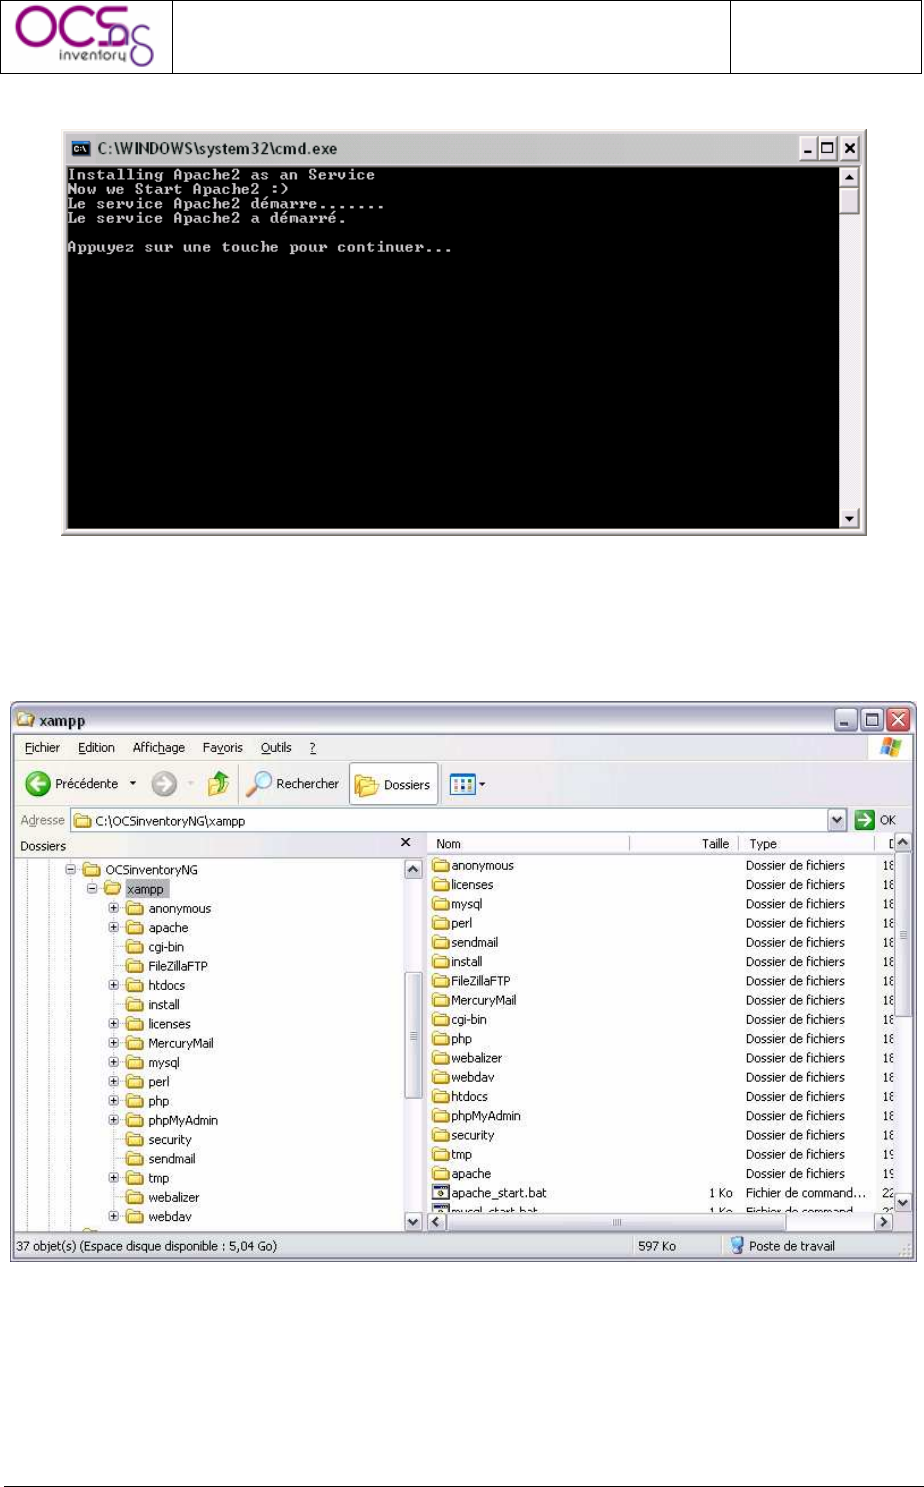Click the file list scroll down arrow

tap(902, 1203)
